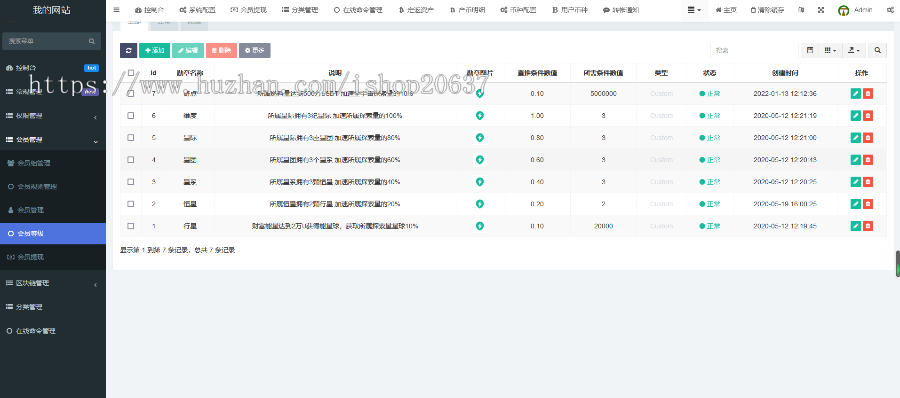This screenshot has height=398, width=900.
Task: Open the settings gears icon at top right
Action: tap(890, 10)
